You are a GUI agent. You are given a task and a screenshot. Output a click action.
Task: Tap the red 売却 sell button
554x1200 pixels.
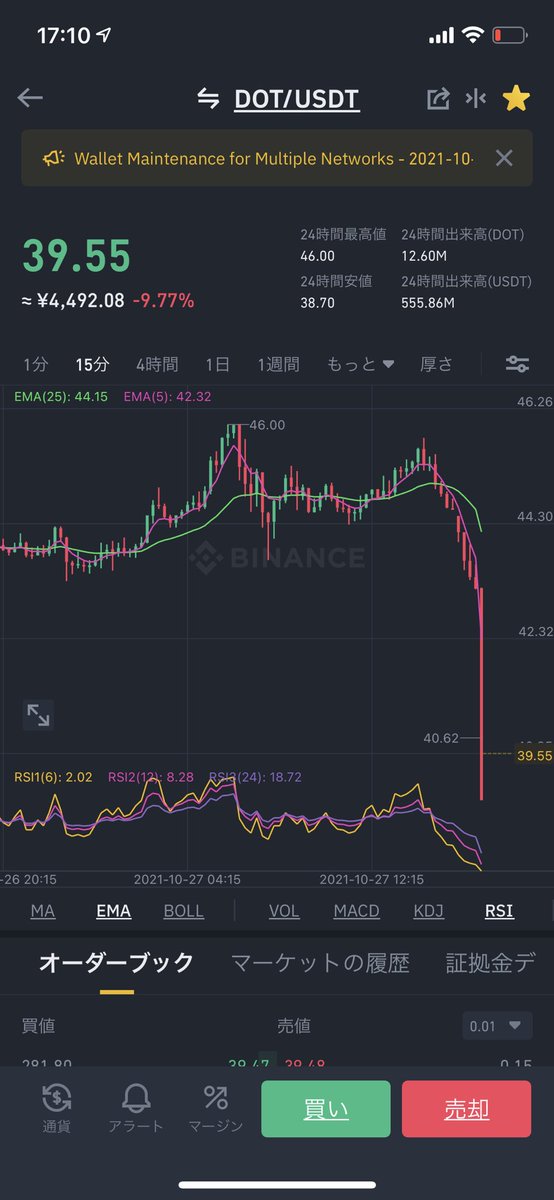point(466,1109)
